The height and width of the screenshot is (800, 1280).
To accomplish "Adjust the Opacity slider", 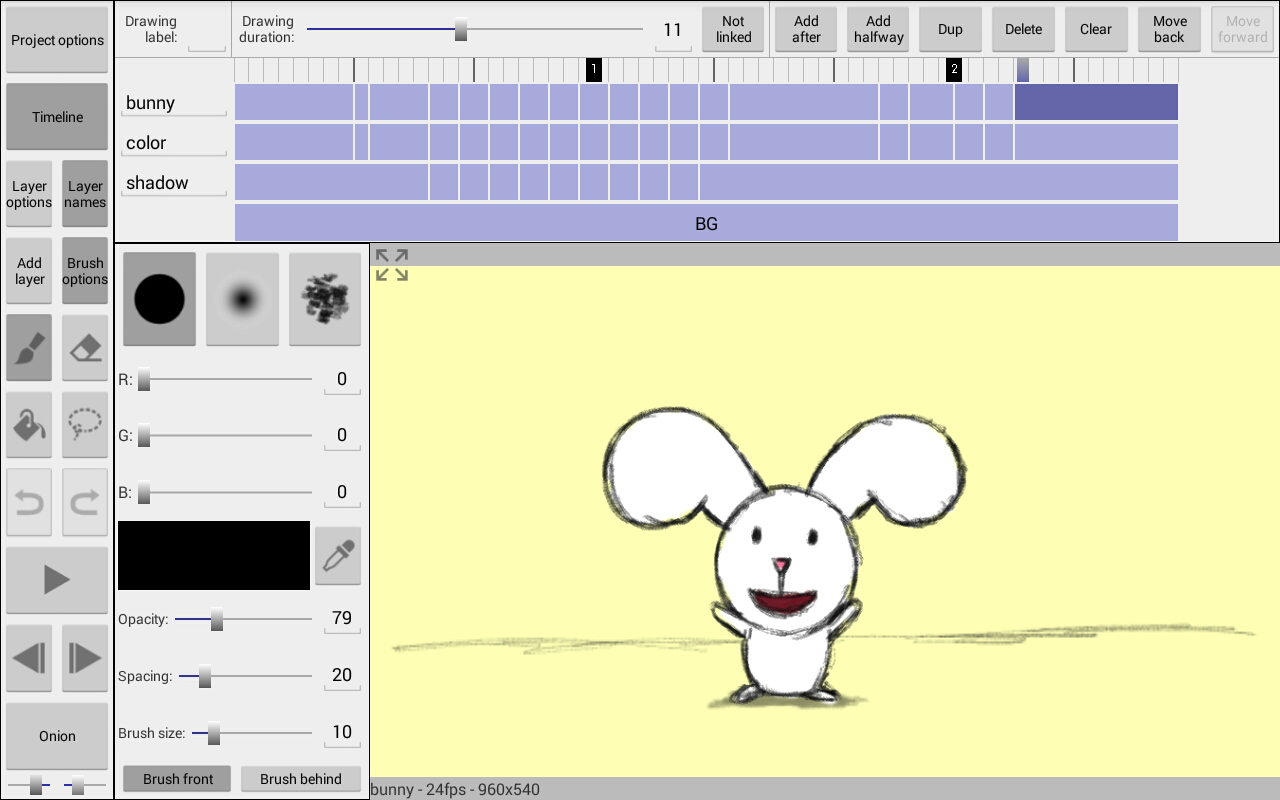I will (216, 620).
